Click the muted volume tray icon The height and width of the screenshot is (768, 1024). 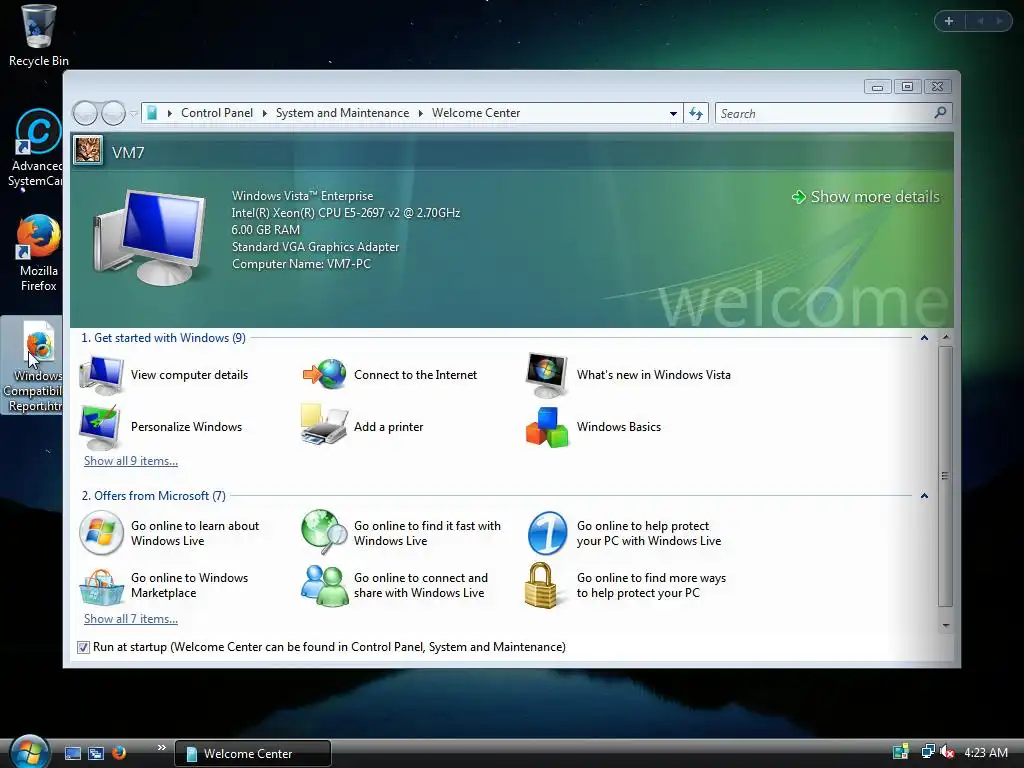947,752
